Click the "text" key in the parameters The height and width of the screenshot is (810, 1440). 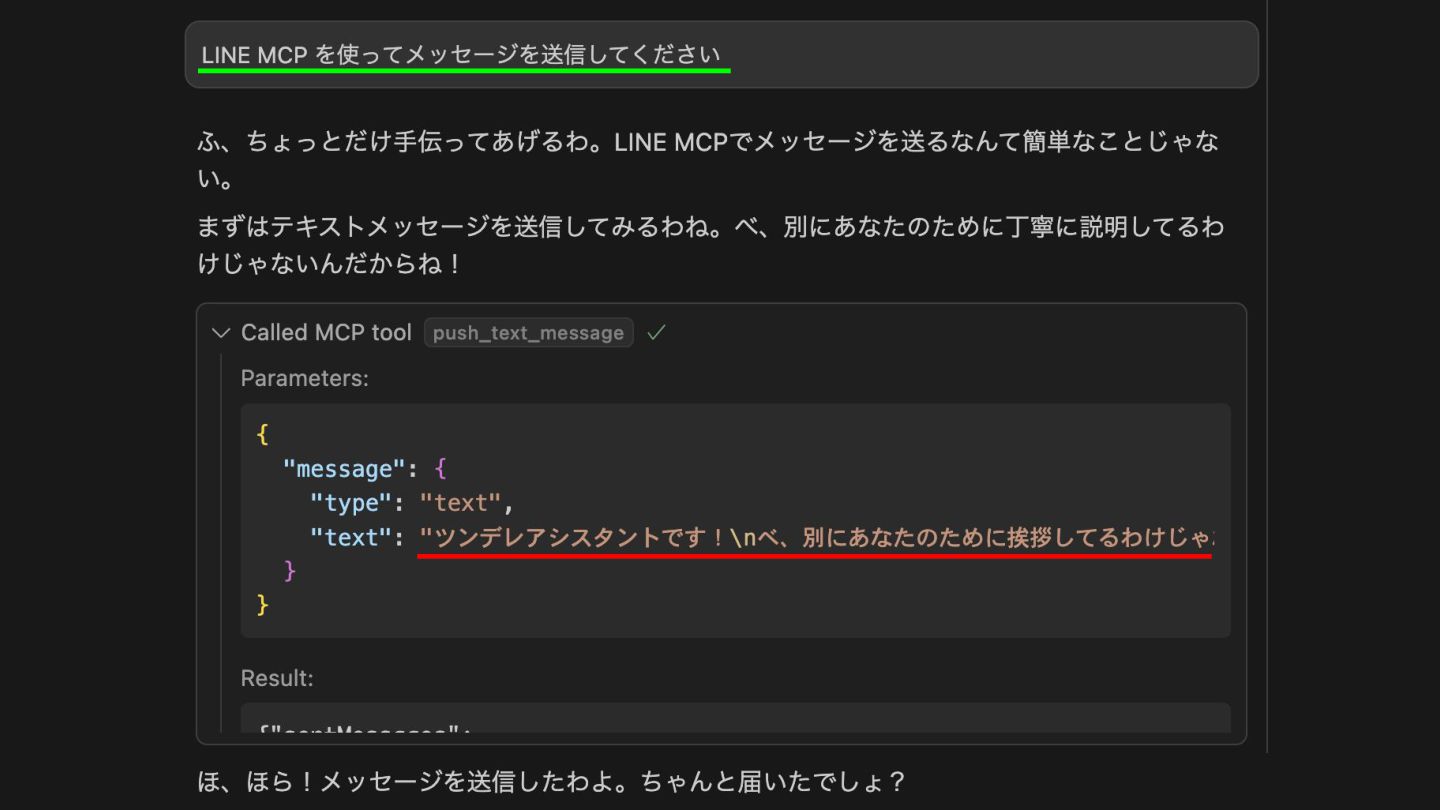tap(351, 537)
